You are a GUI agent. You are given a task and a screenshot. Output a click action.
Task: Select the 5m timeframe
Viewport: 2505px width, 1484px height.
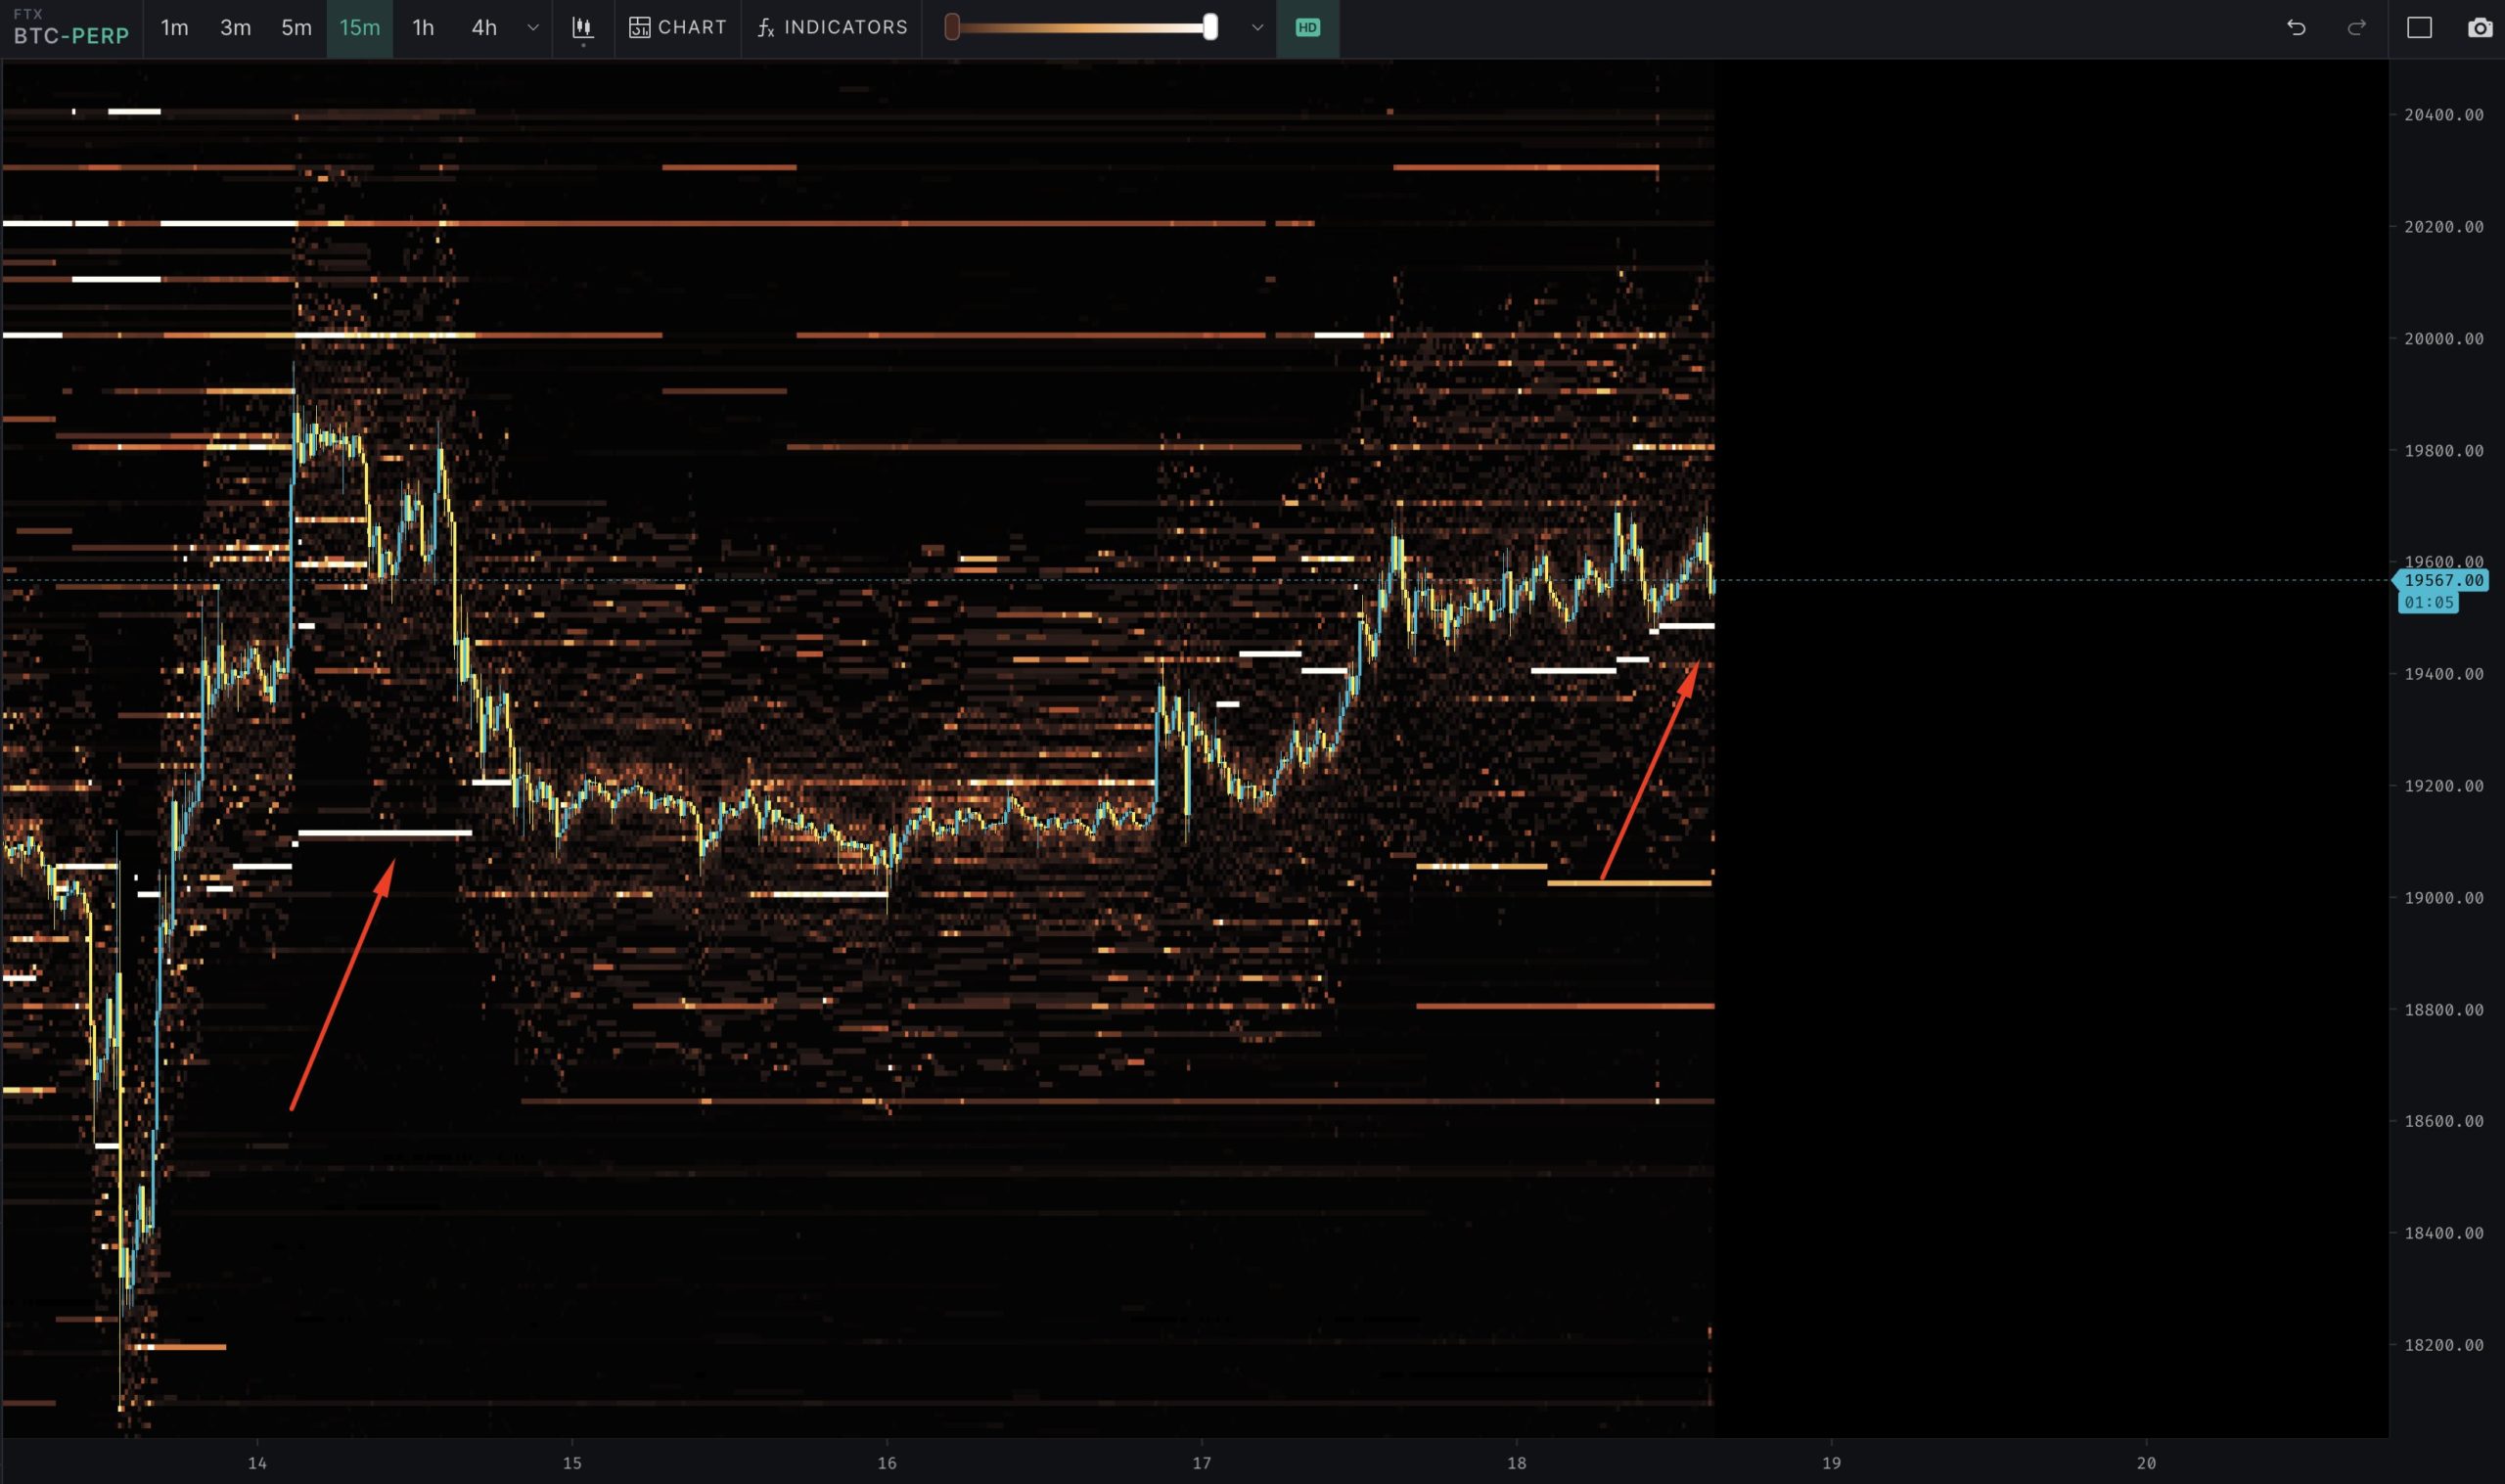pos(296,28)
